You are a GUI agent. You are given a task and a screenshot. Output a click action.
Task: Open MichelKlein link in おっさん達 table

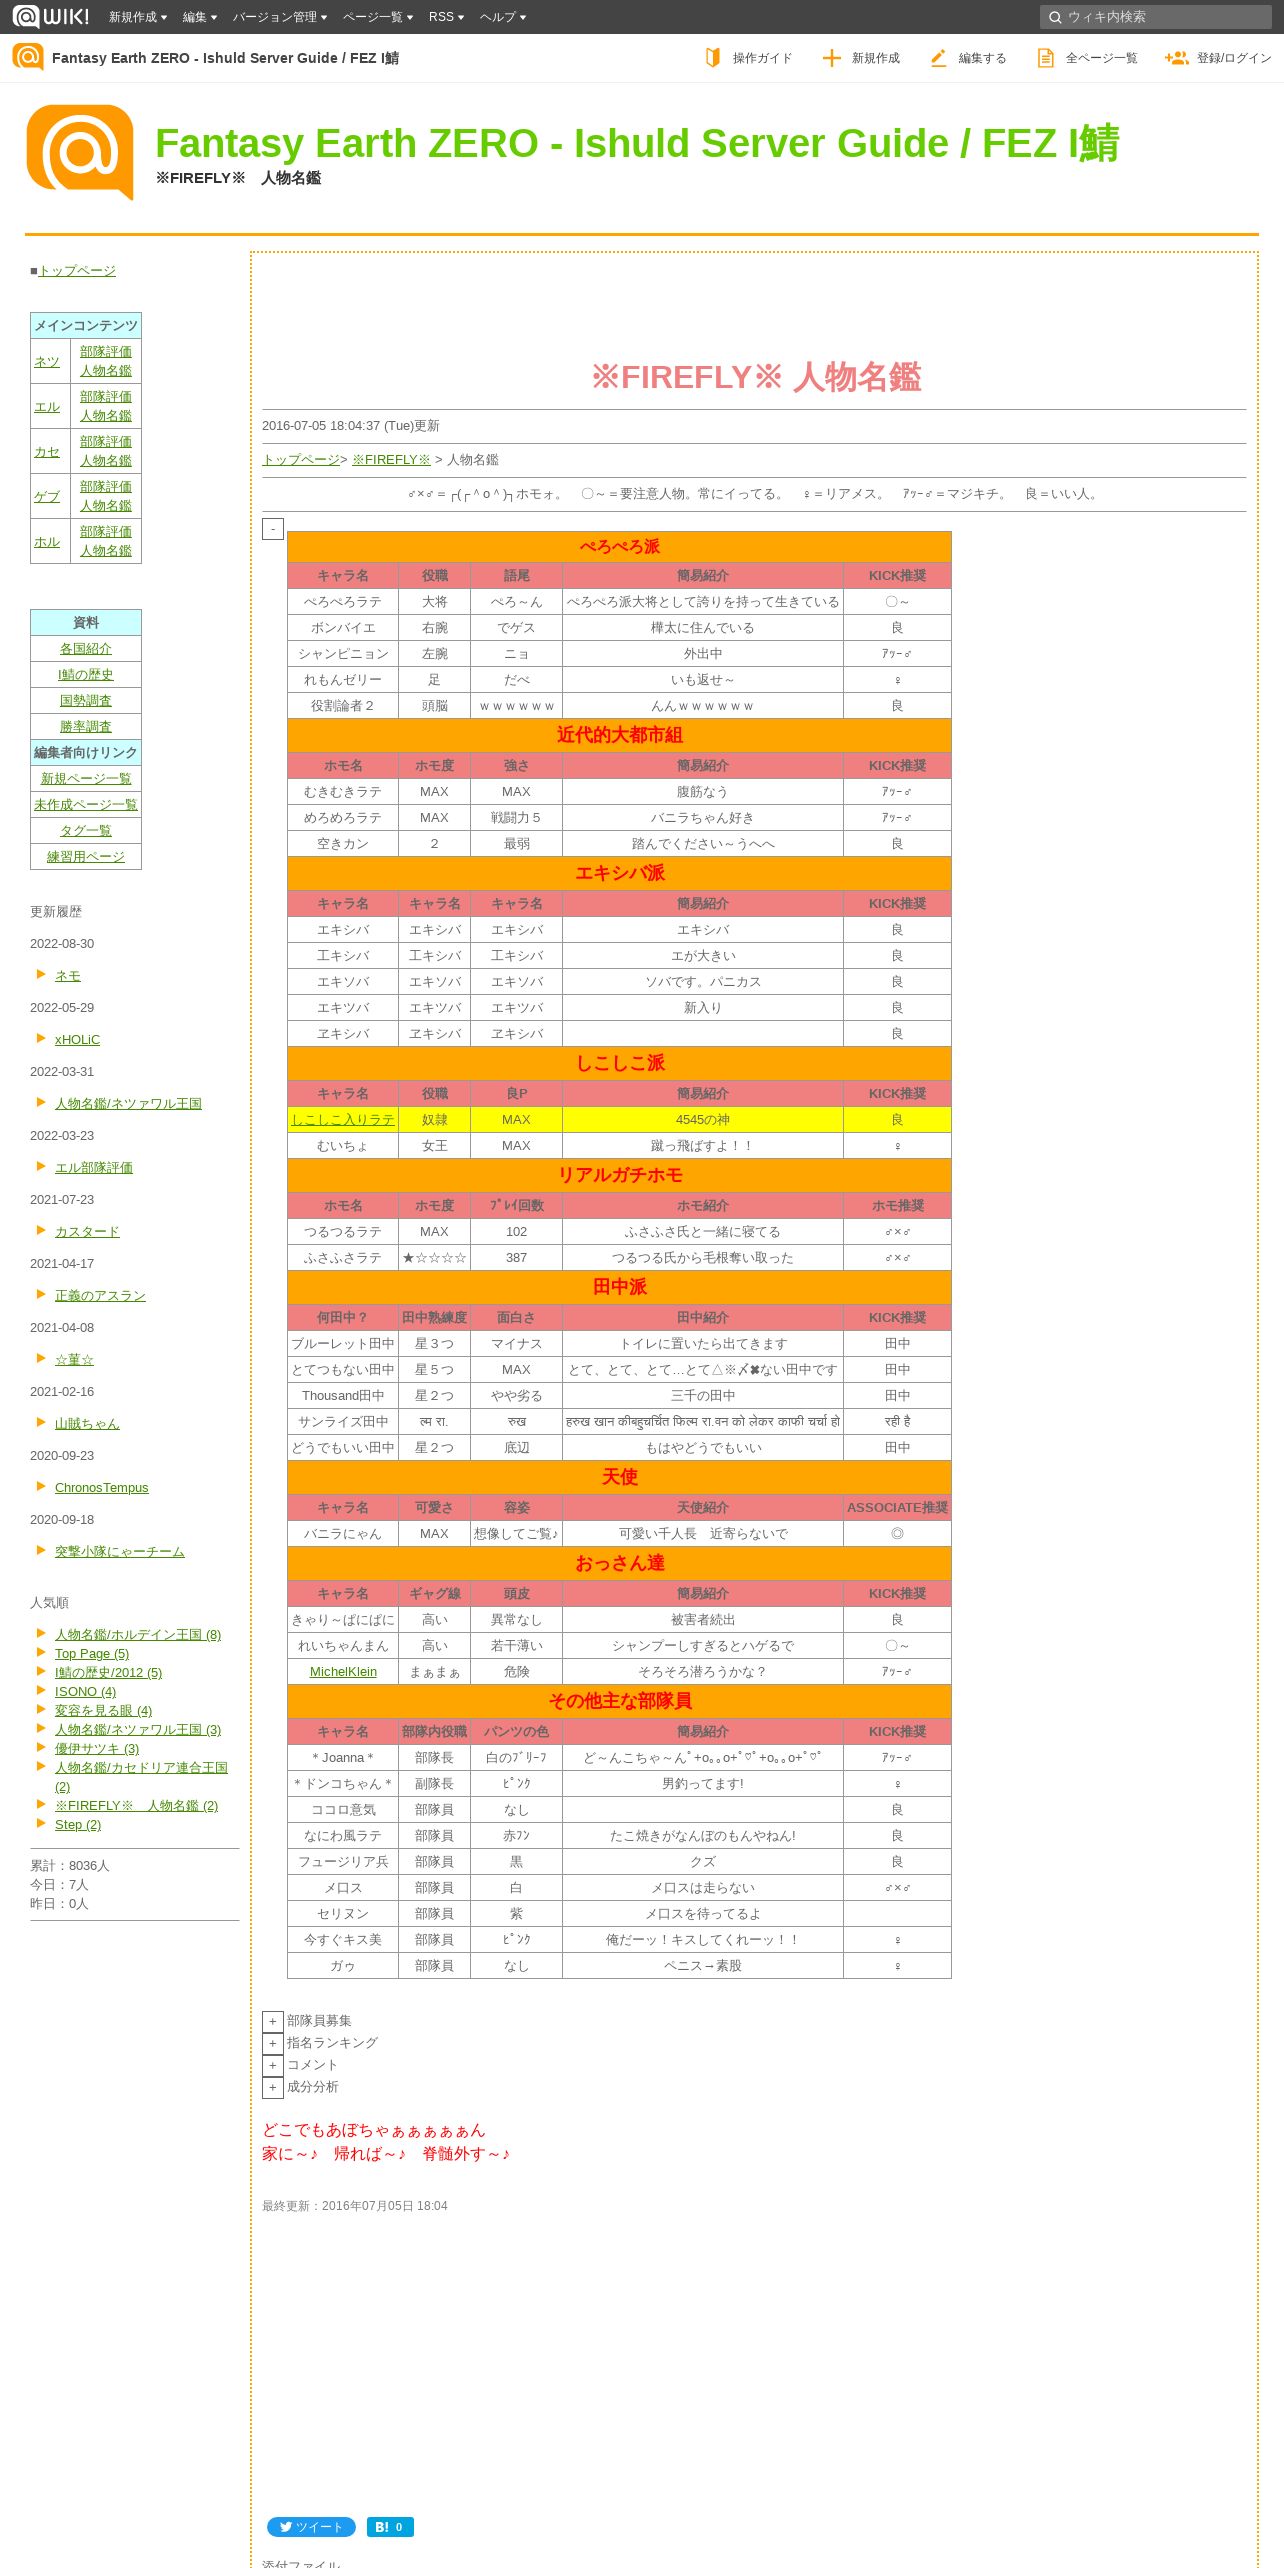pyautogui.click(x=343, y=1672)
